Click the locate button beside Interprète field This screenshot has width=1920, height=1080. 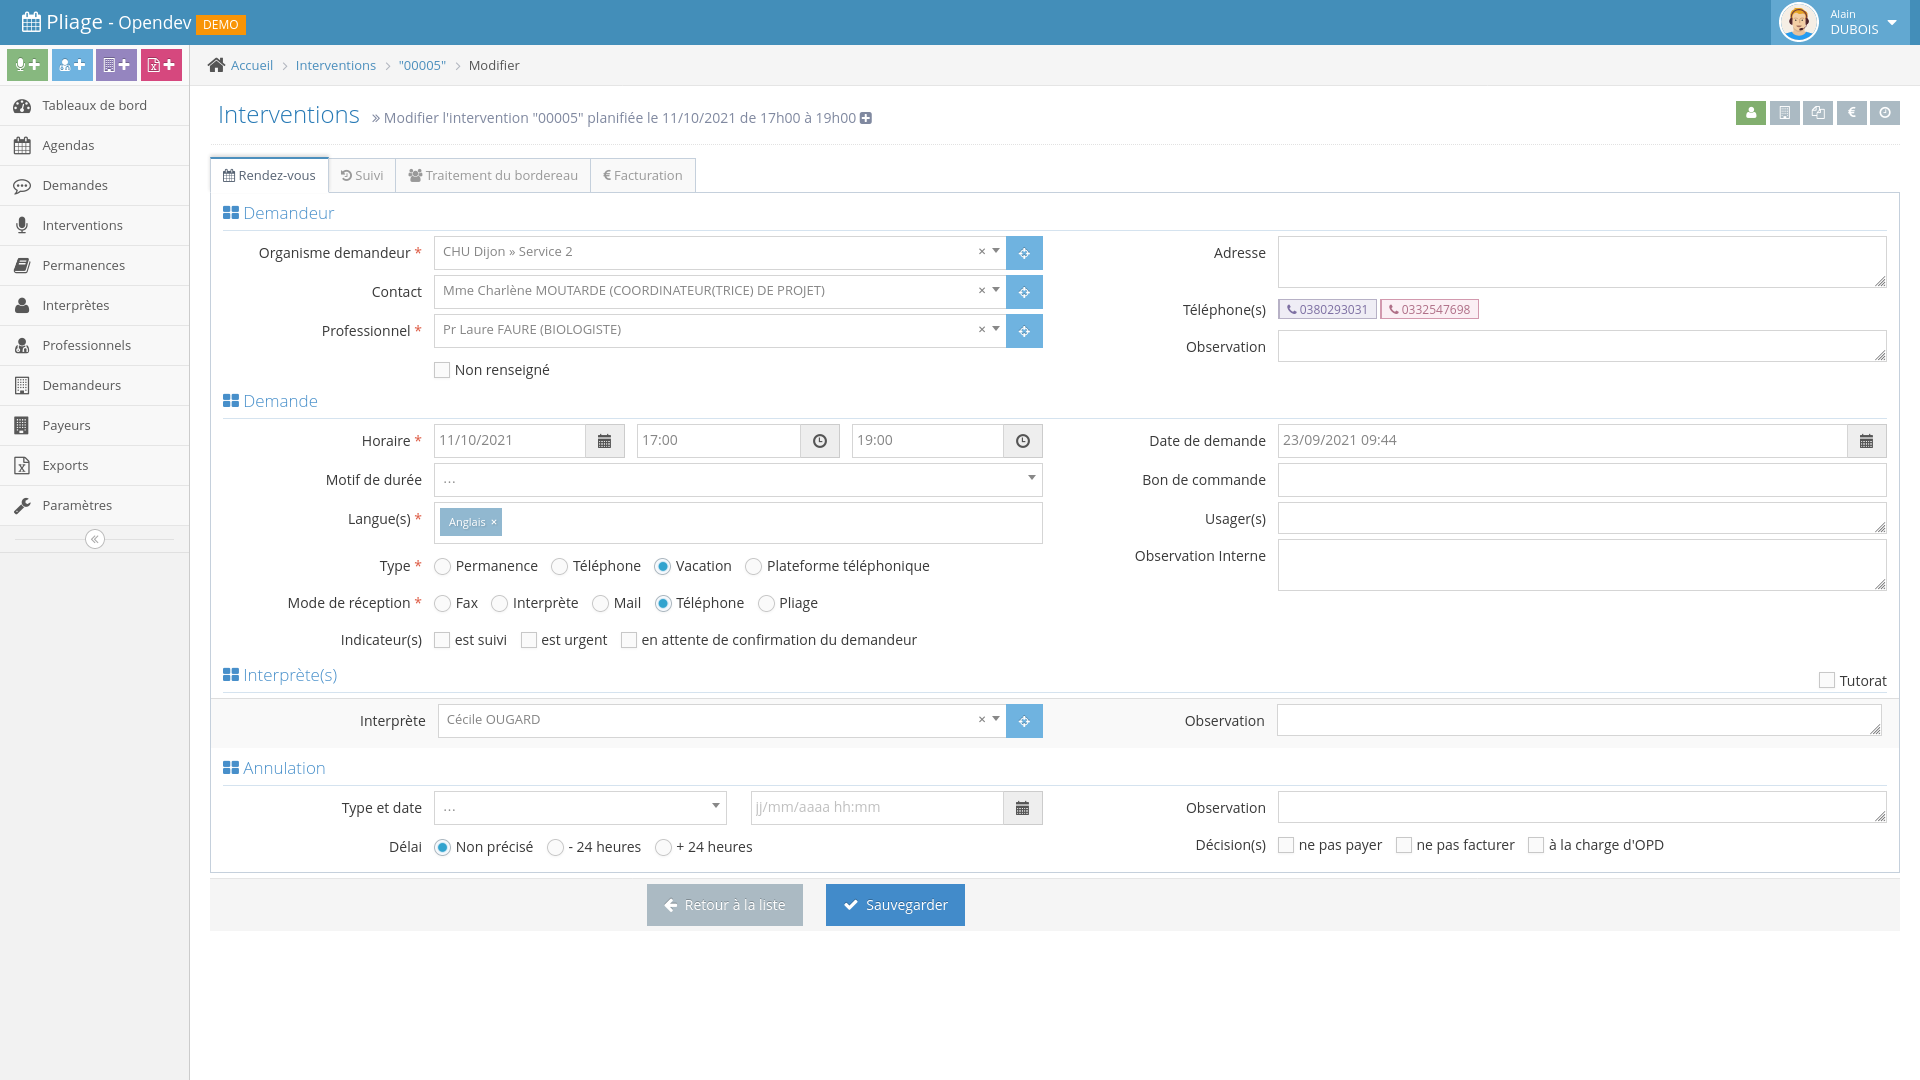pos(1024,721)
